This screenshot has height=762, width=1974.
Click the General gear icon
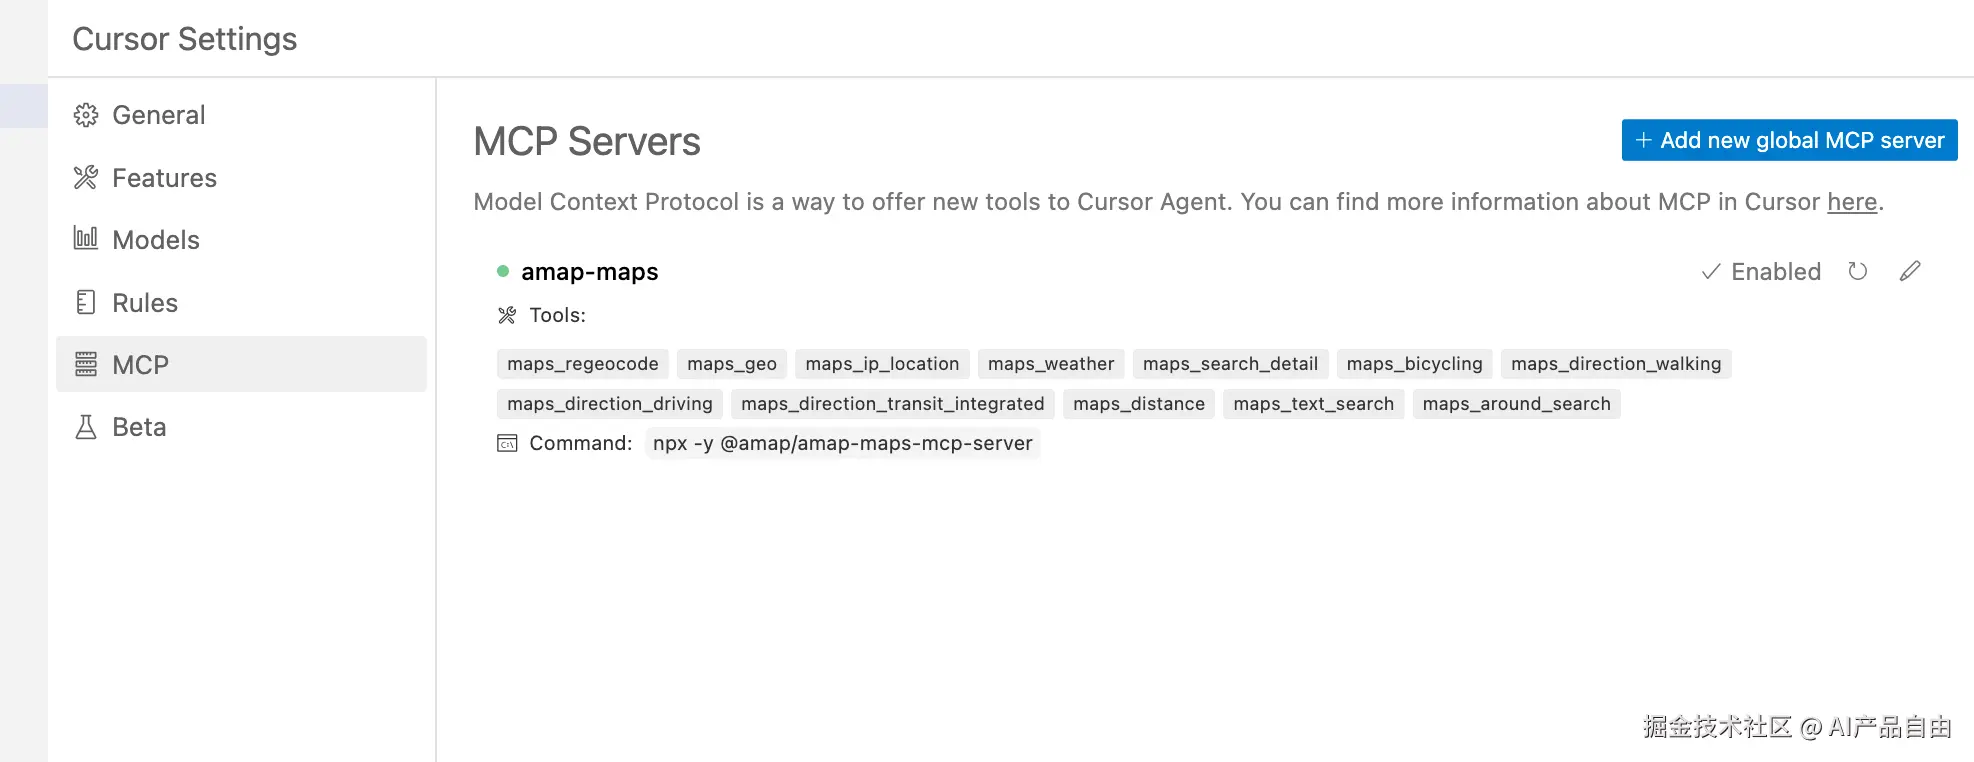click(86, 115)
